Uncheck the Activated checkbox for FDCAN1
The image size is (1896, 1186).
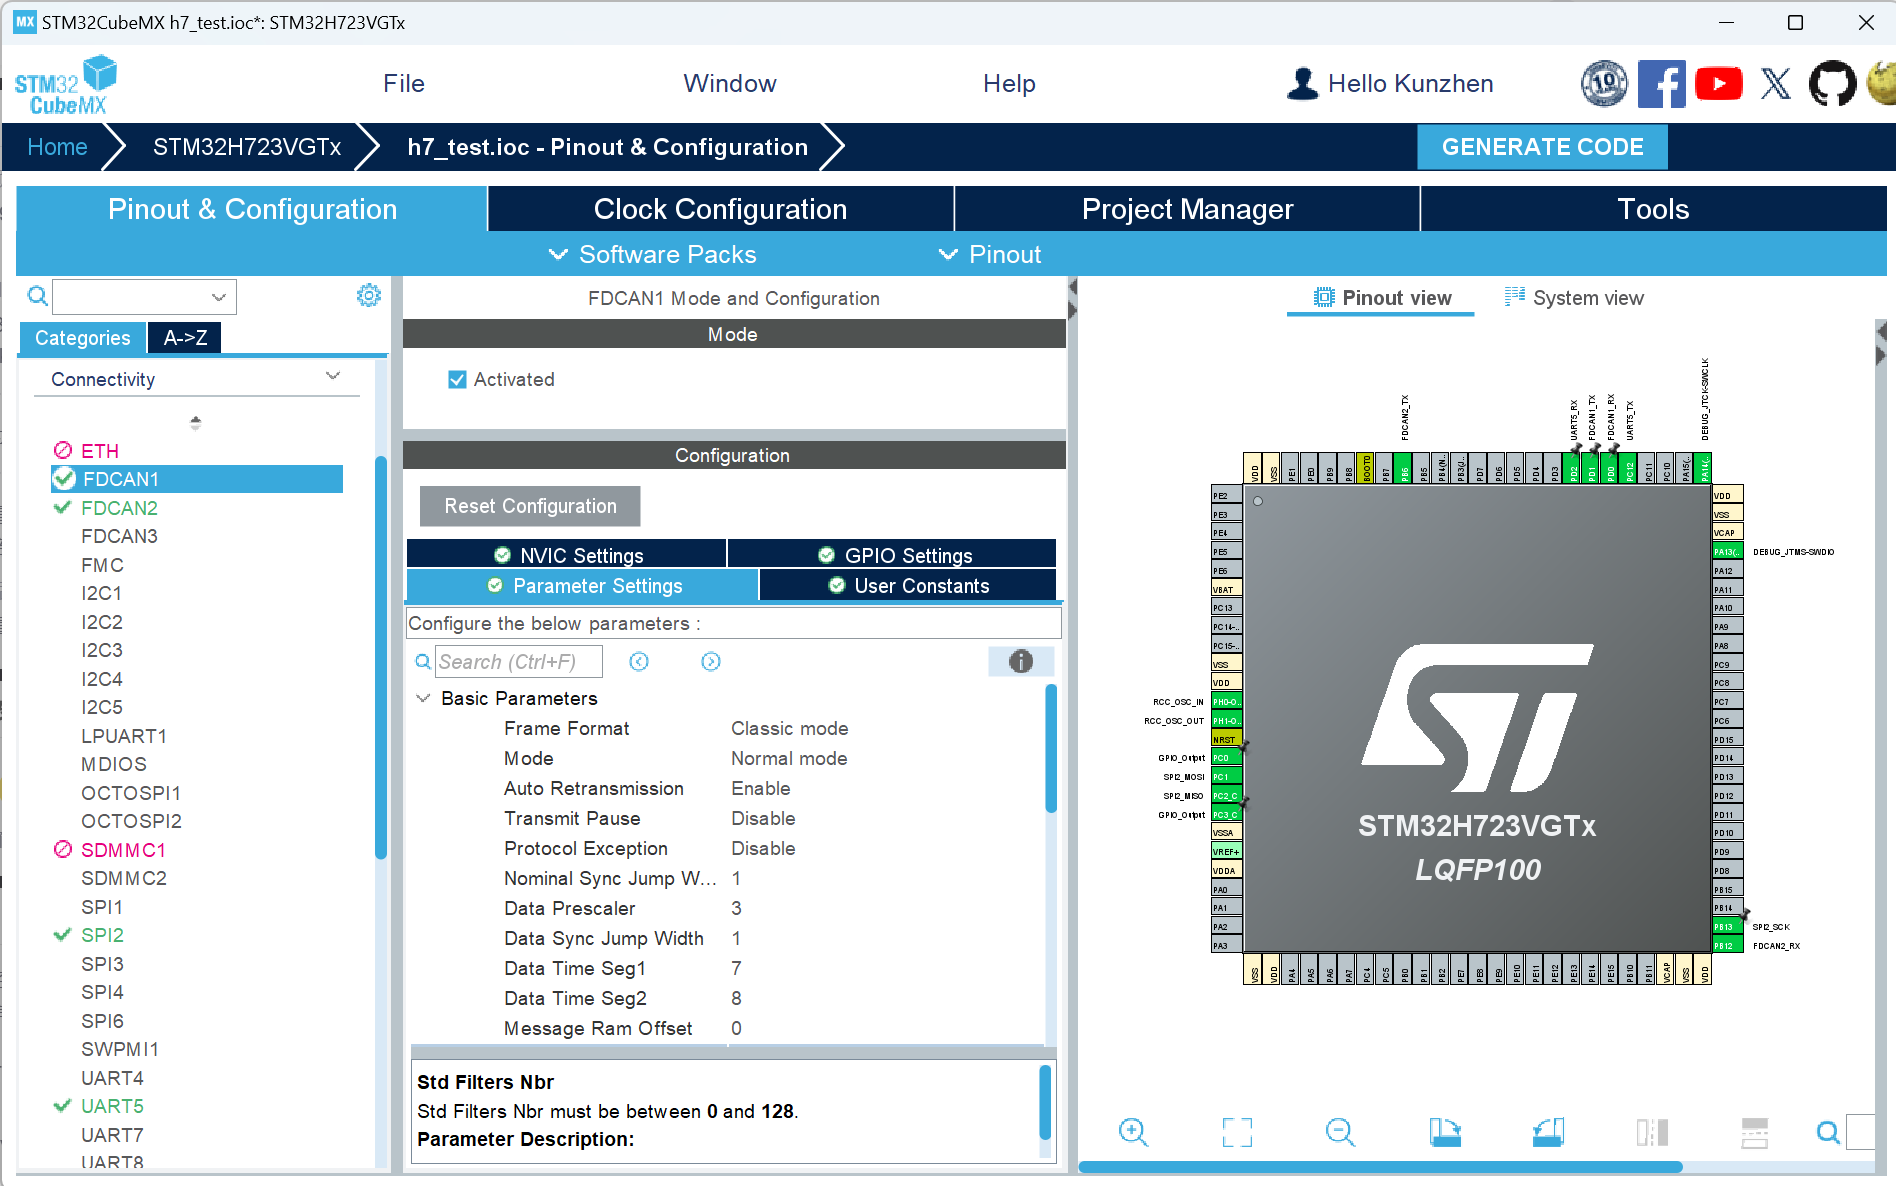[458, 380]
